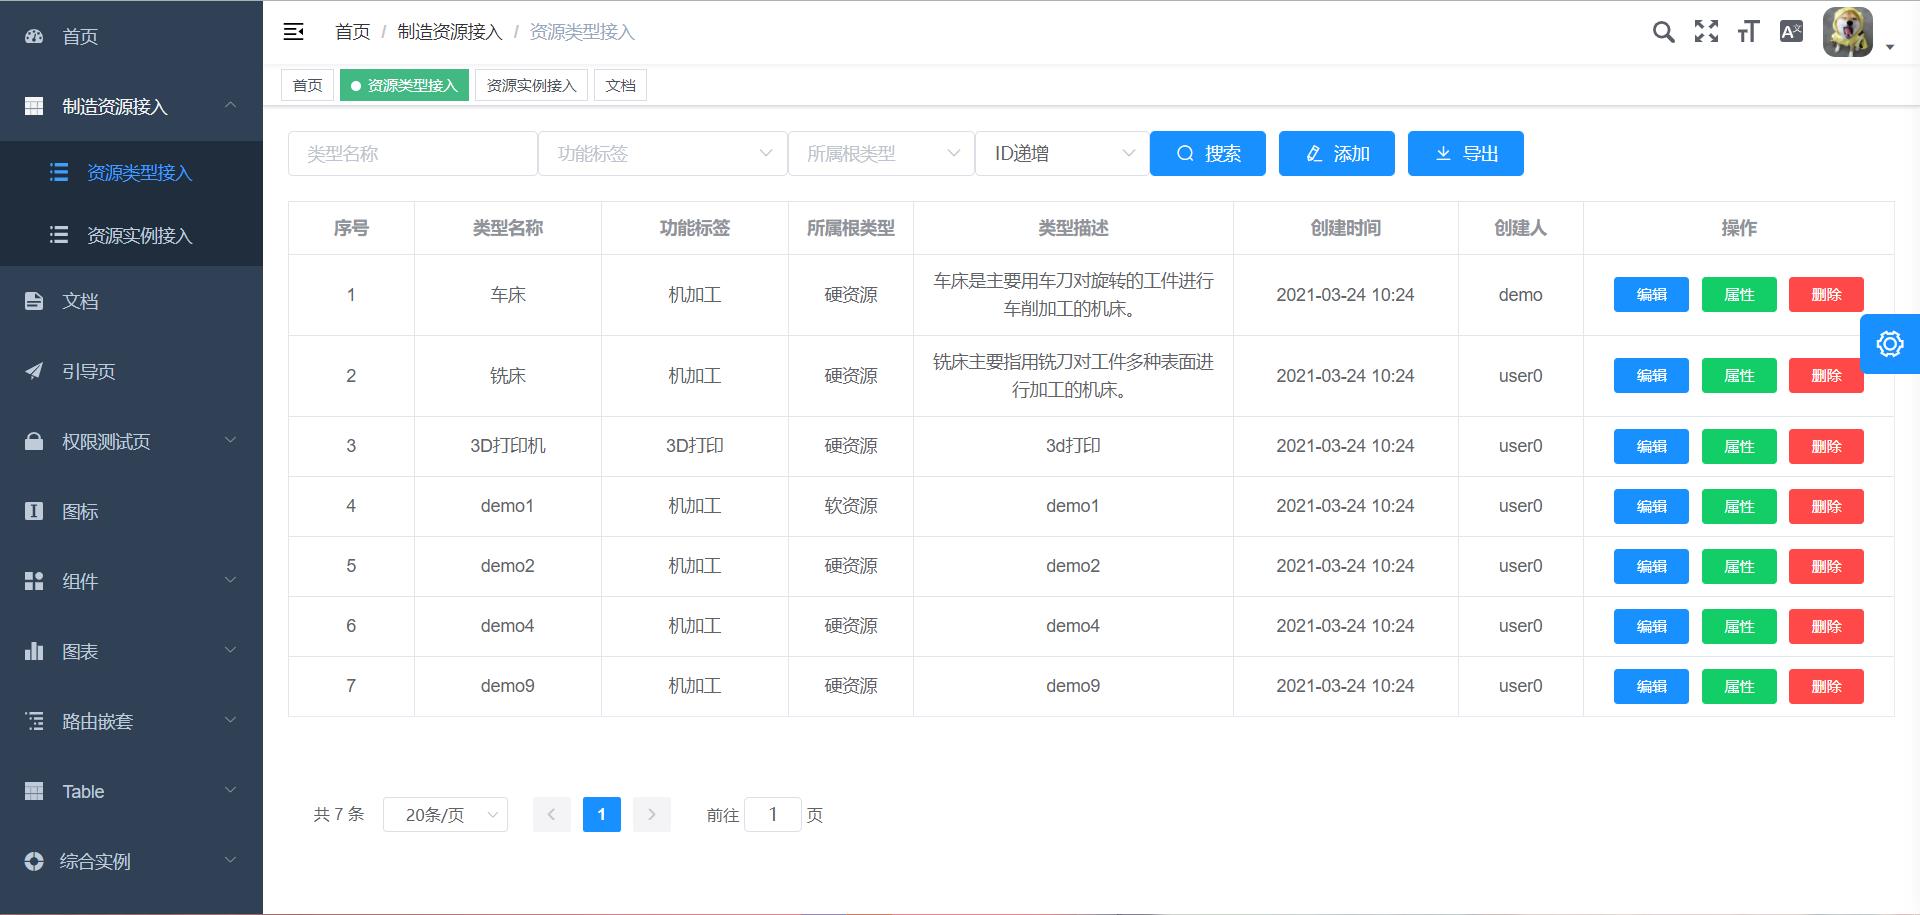Switch to the 资源实例接入 tab
Viewport: 1920px width, 915px height.
point(531,86)
